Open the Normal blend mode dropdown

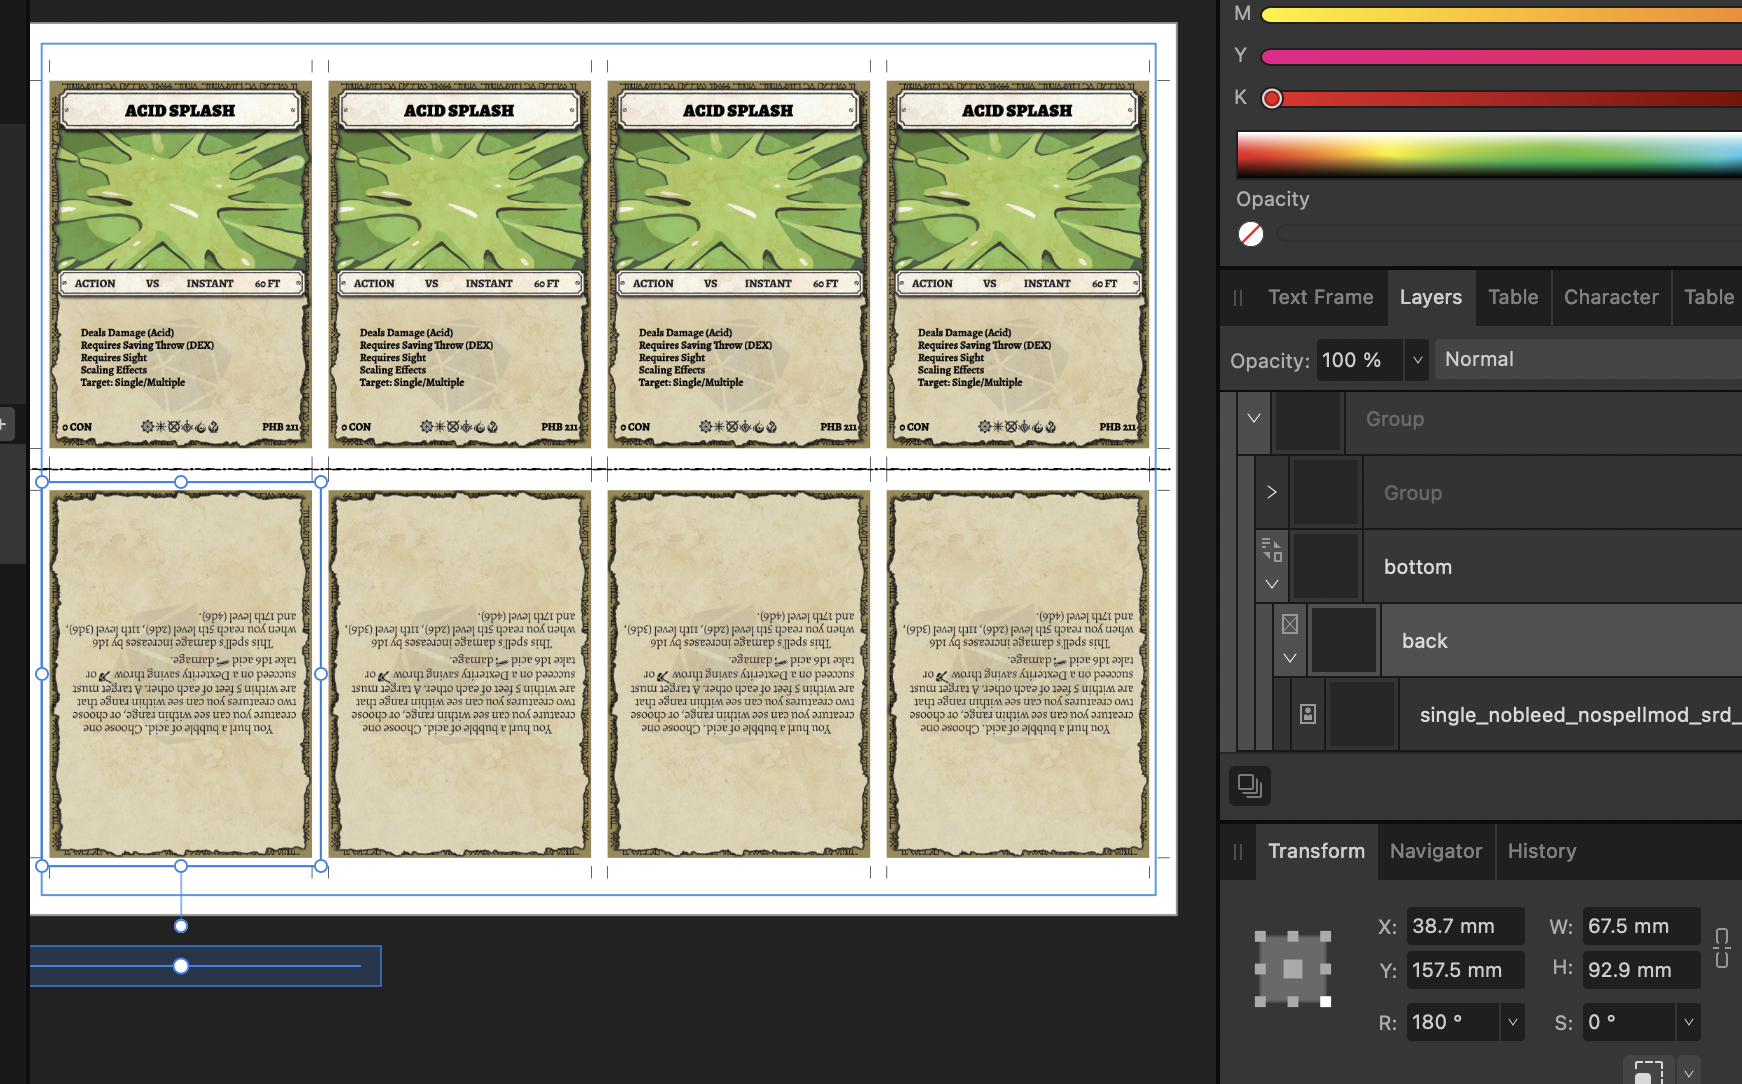coord(1589,360)
